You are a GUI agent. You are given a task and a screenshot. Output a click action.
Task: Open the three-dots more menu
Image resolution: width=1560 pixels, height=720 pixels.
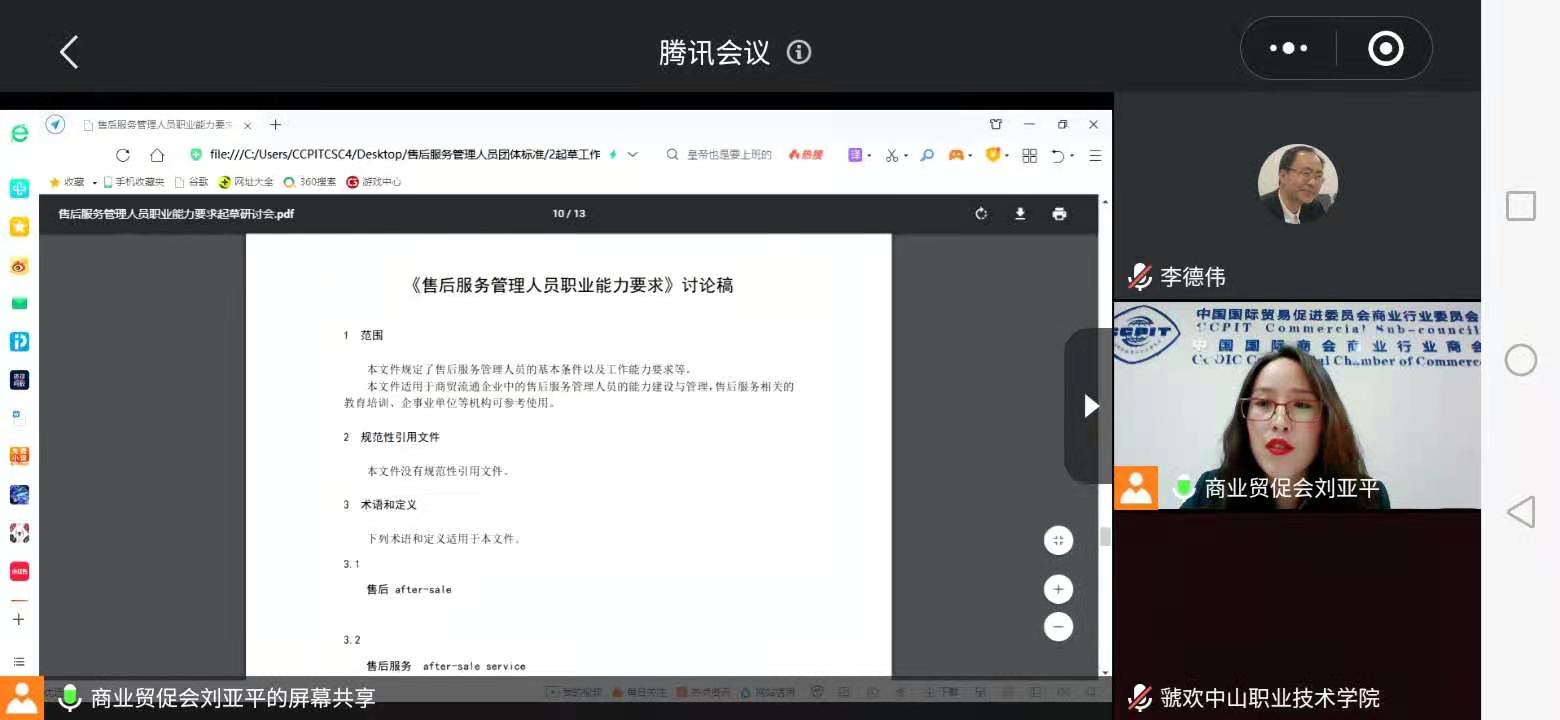(1288, 48)
